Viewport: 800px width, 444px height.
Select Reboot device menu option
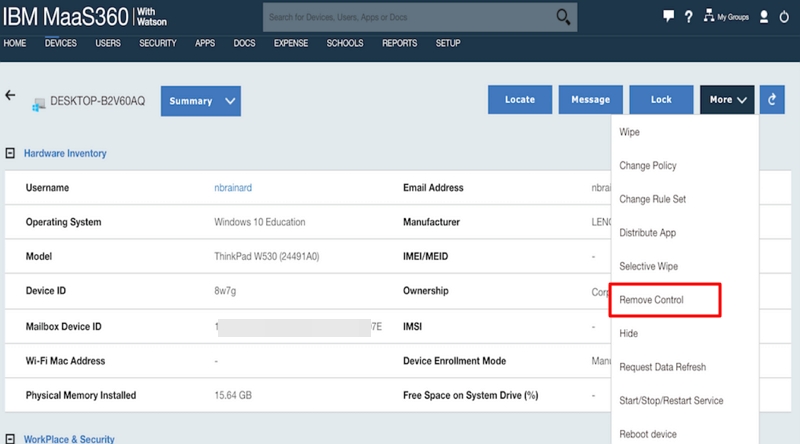pos(648,434)
